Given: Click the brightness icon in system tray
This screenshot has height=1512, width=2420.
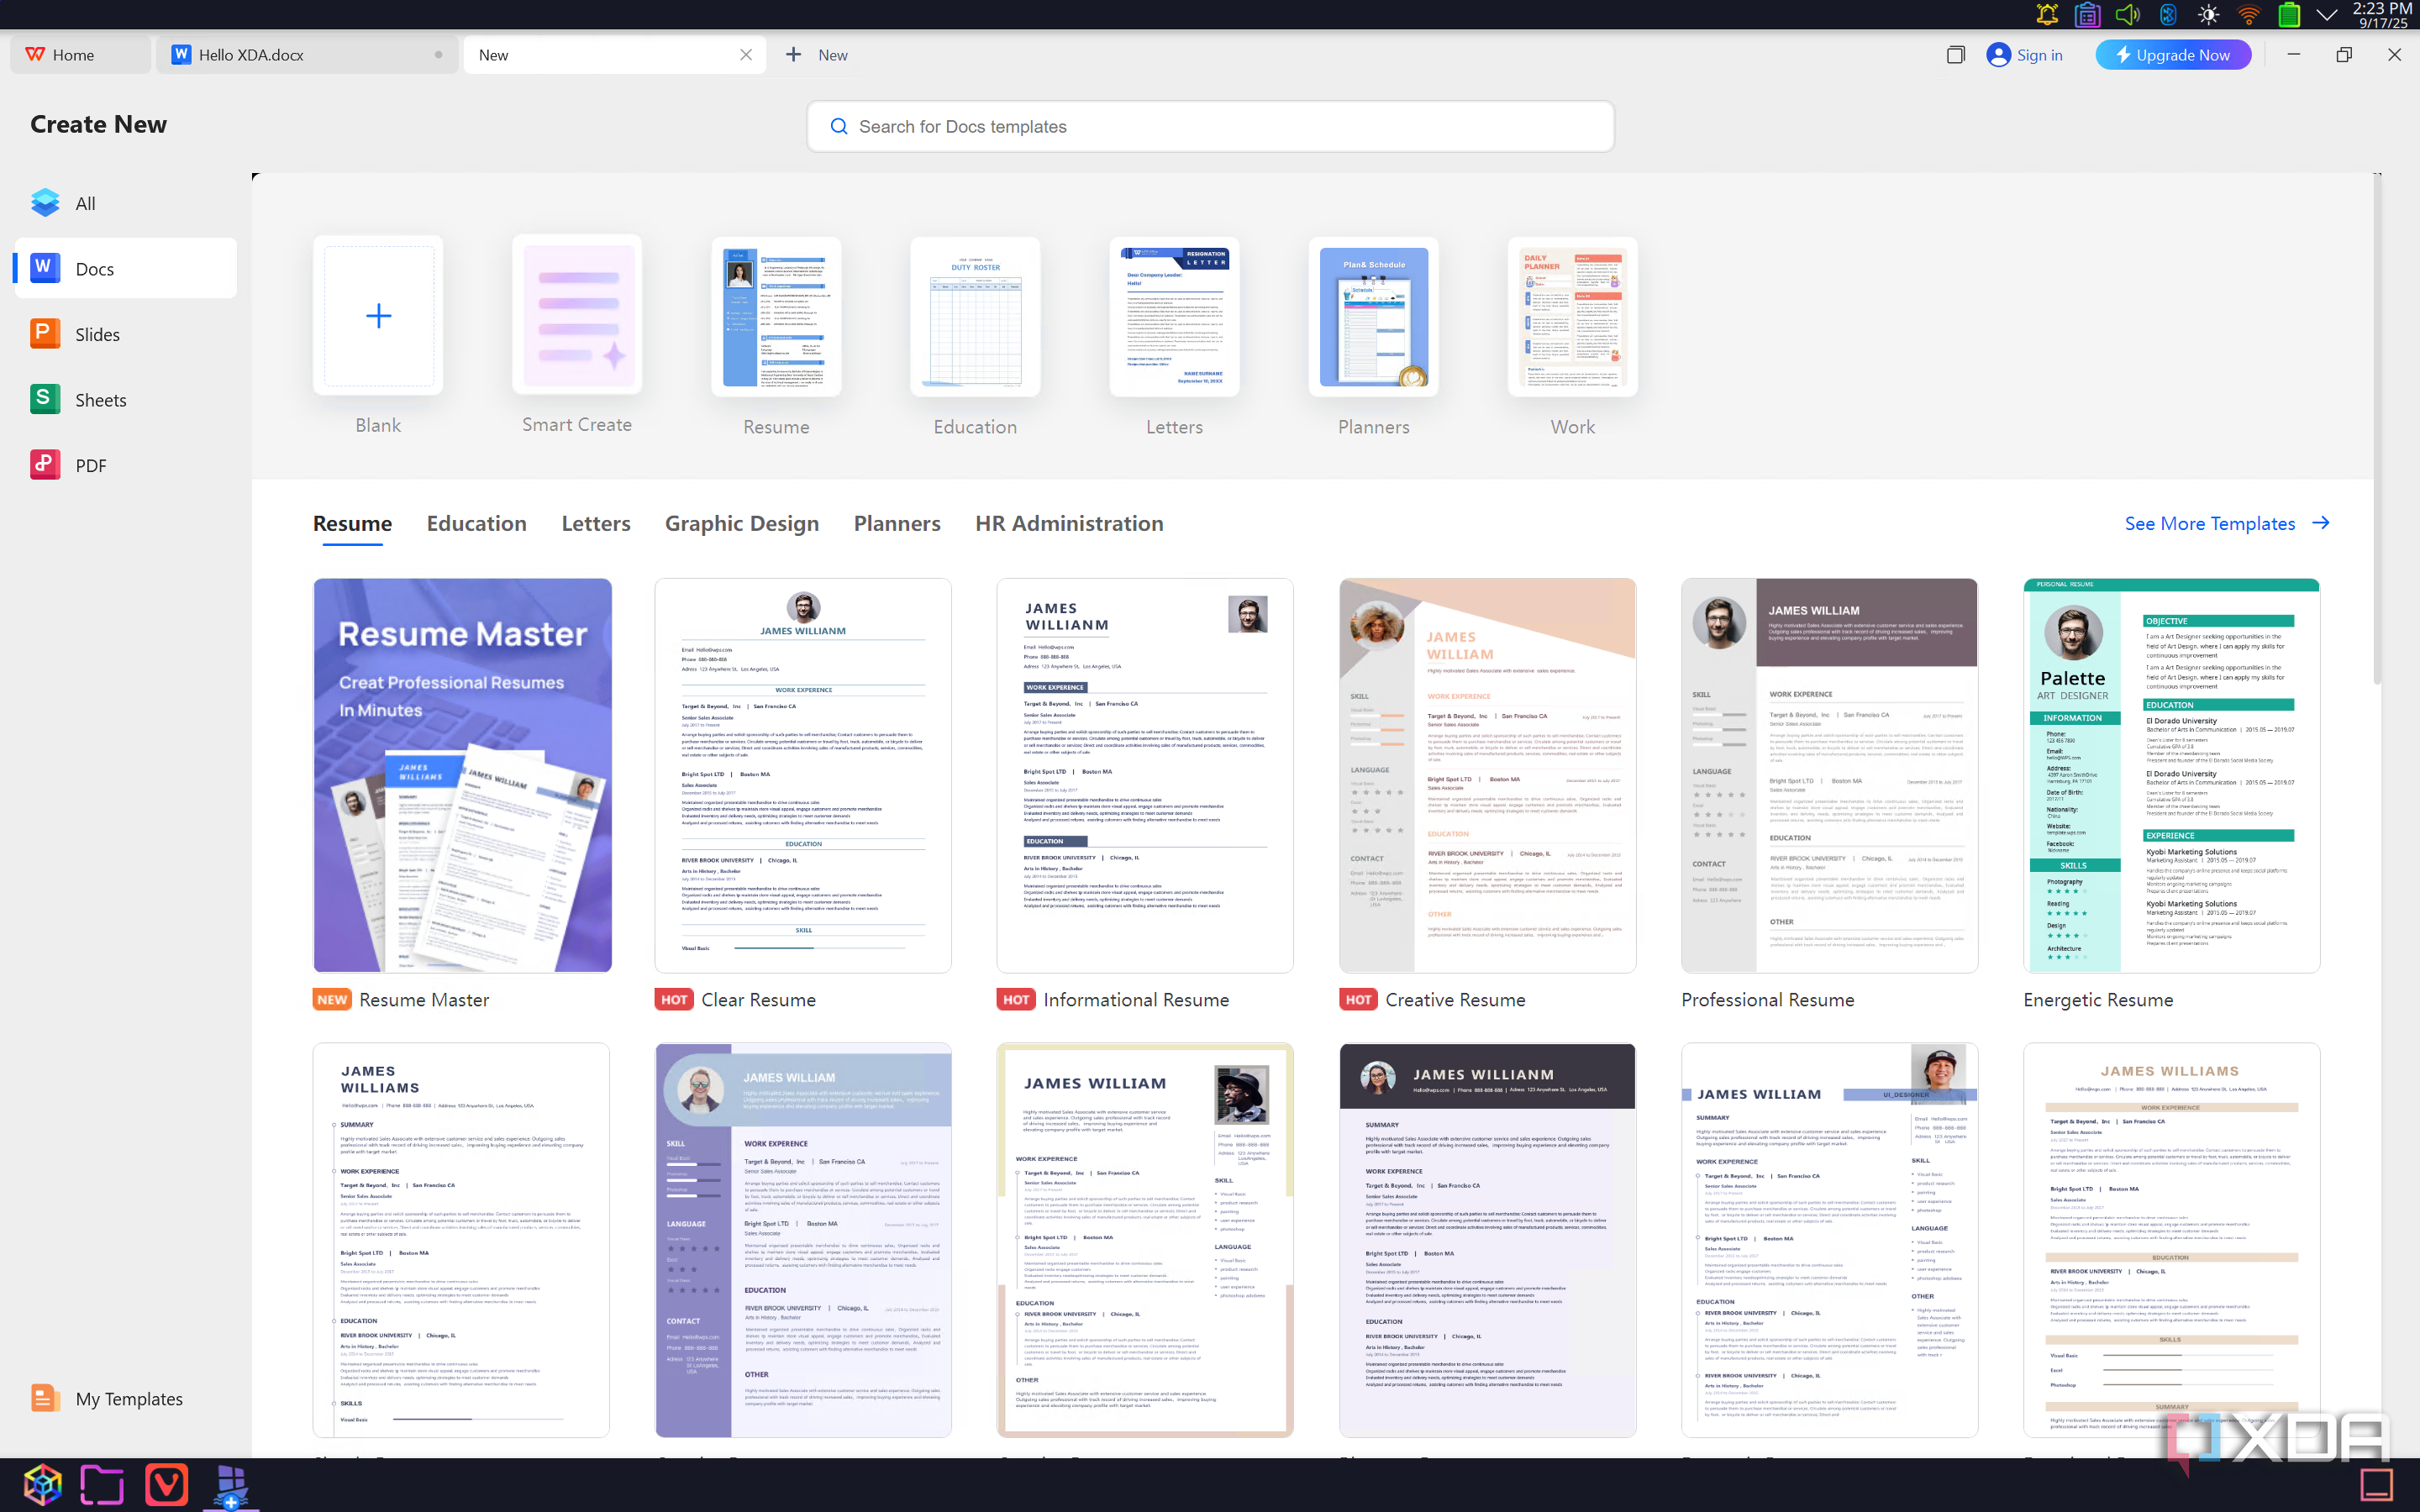Looking at the screenshot, I should point(2208,14).
